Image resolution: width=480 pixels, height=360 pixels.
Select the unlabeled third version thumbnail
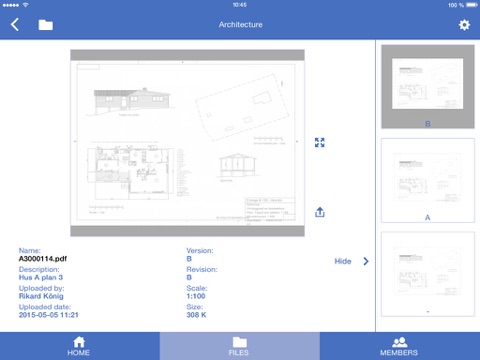tap(428, 274)
